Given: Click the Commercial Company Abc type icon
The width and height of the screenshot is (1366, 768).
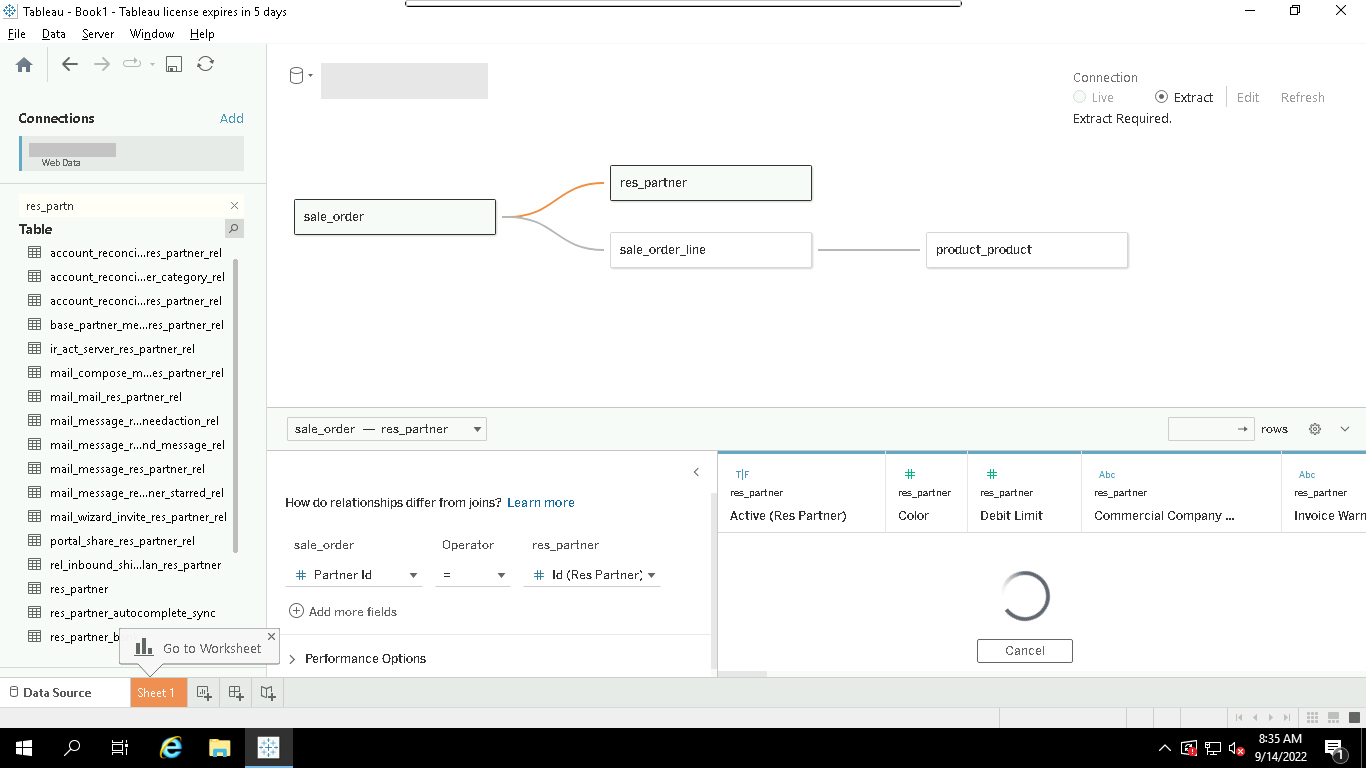Looking at the screenshot, I should click(x=1107, y=475).
